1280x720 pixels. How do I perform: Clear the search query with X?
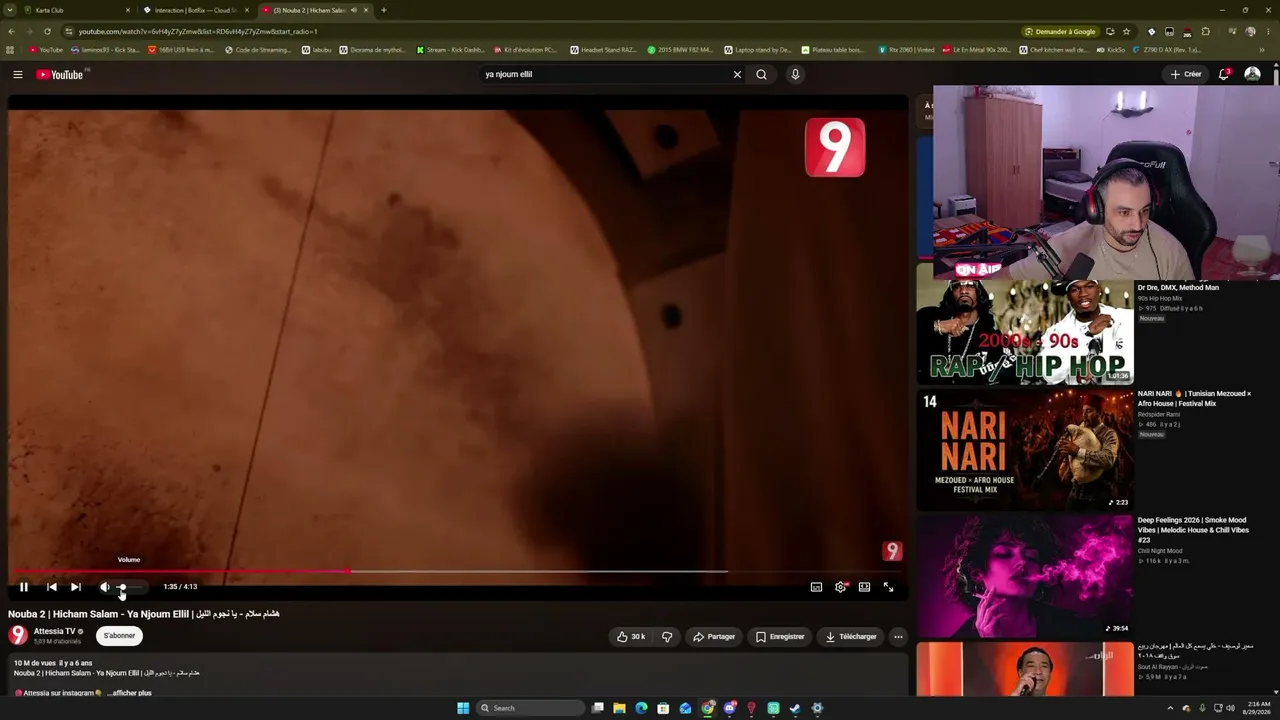click(737, 74)
